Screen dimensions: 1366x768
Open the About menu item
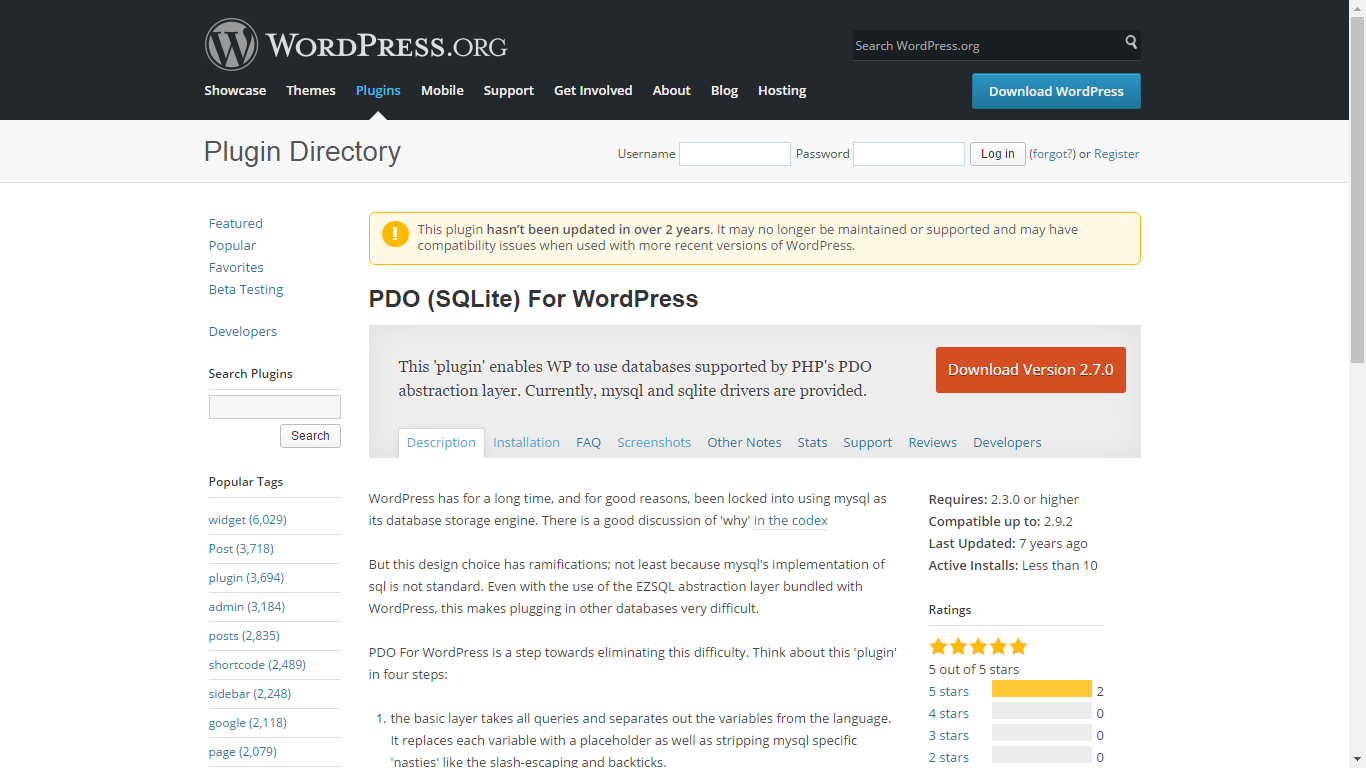672,90
